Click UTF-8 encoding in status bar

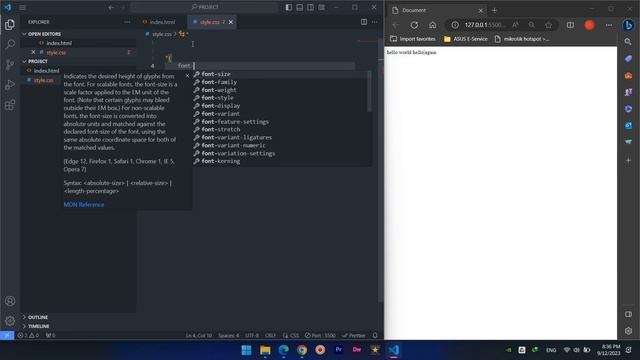[x=252, y=335]
